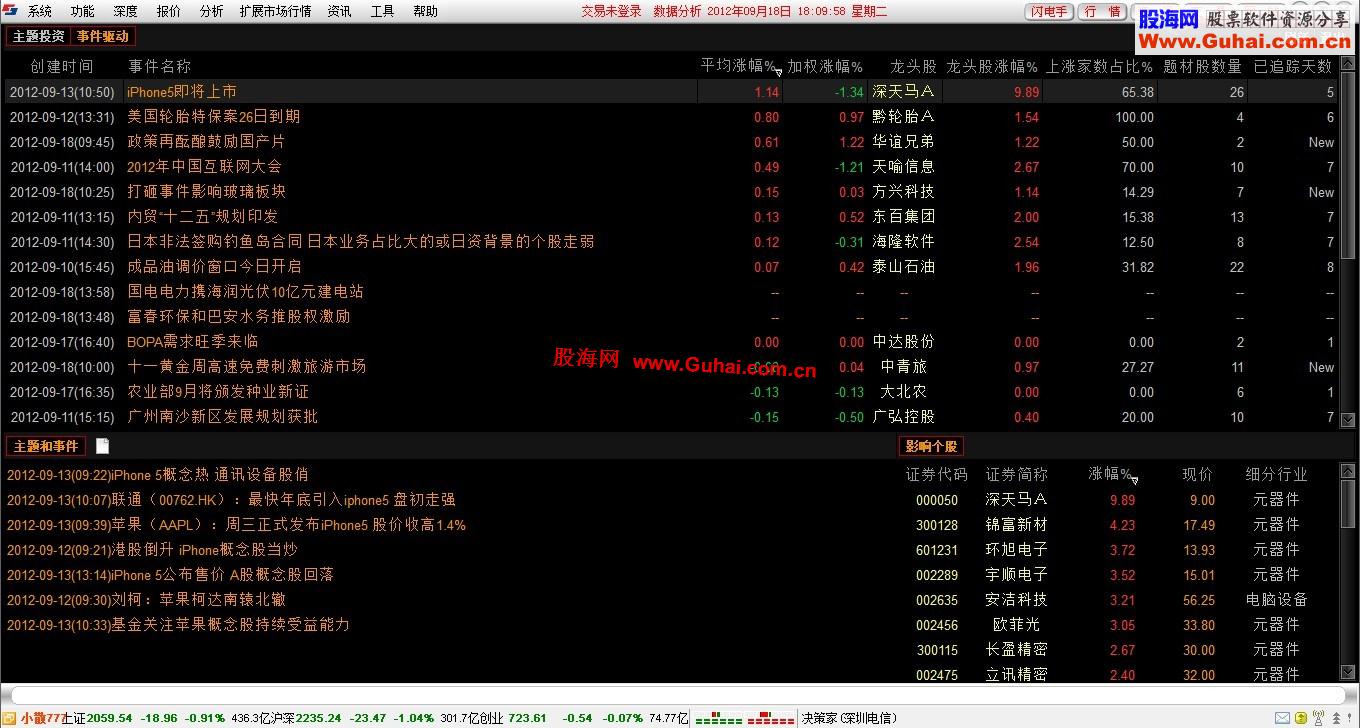Sort by 题材股数量 column header

tap(1202, 66)
